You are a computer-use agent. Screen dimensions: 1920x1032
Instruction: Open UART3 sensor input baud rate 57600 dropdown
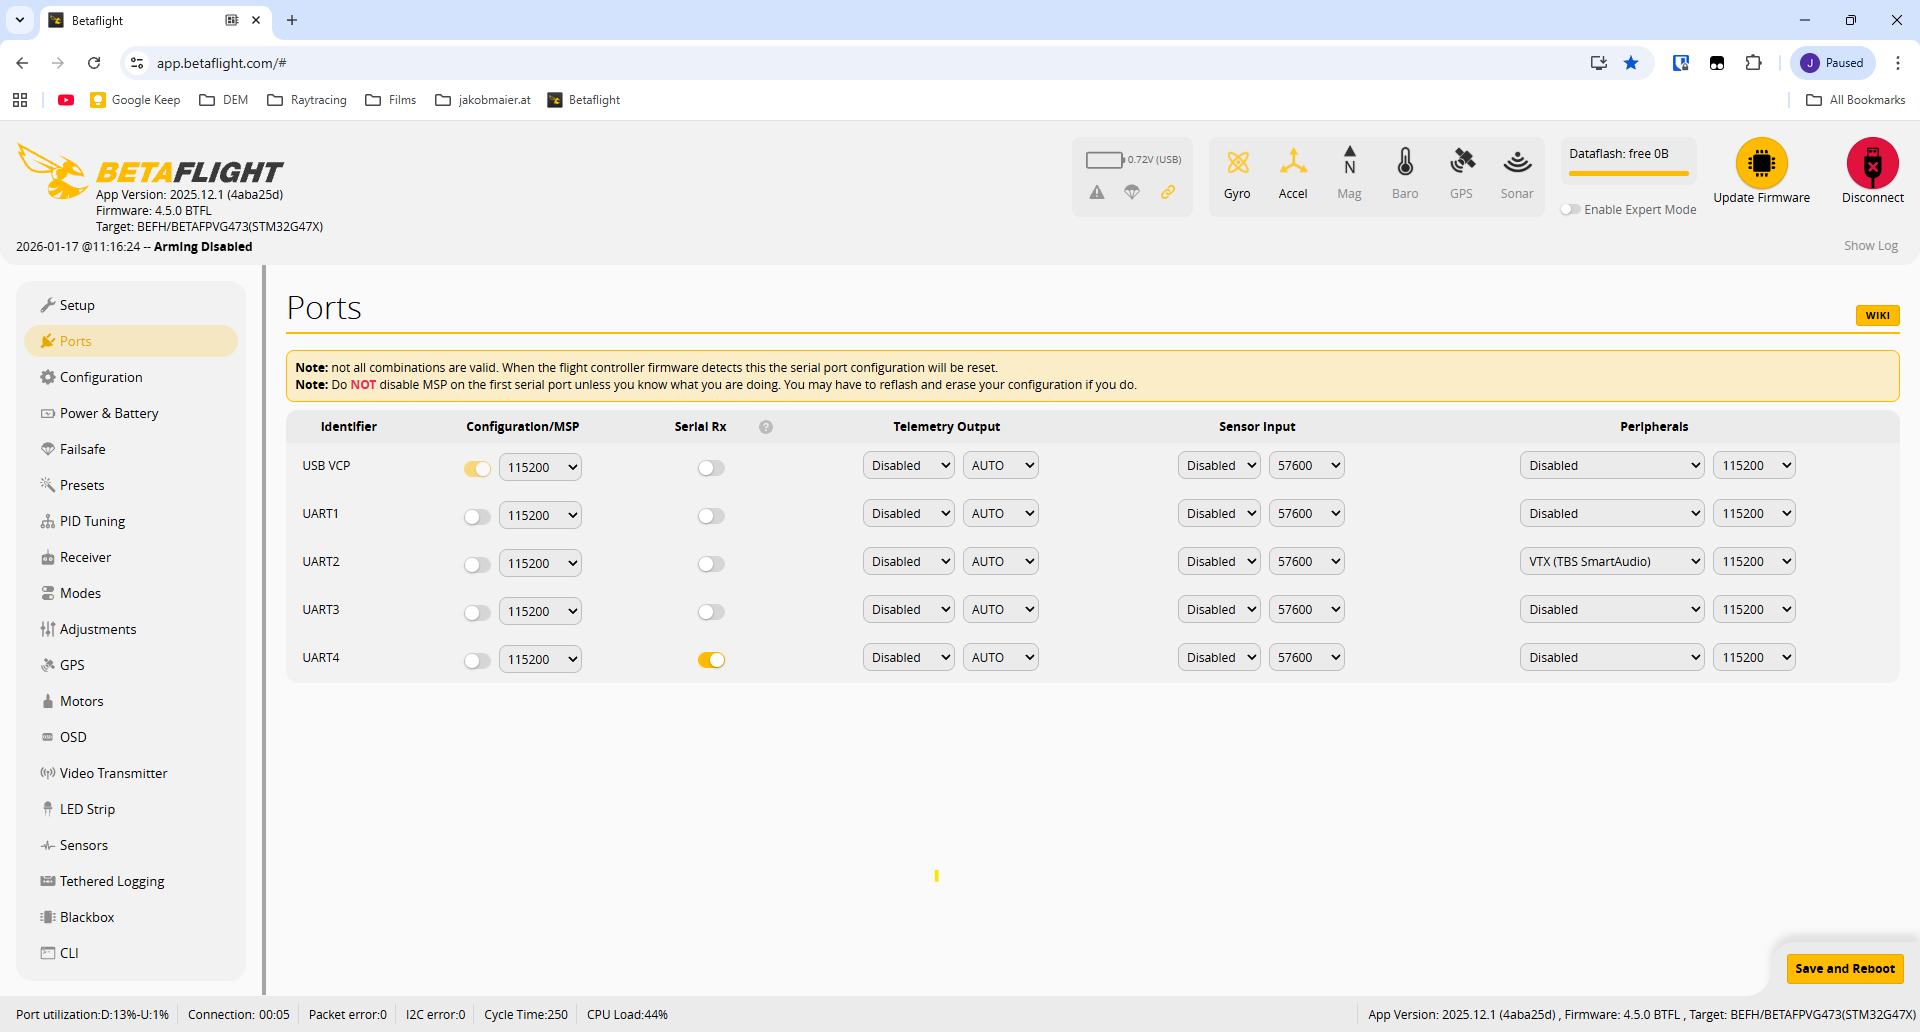(x=1306, y=610)
